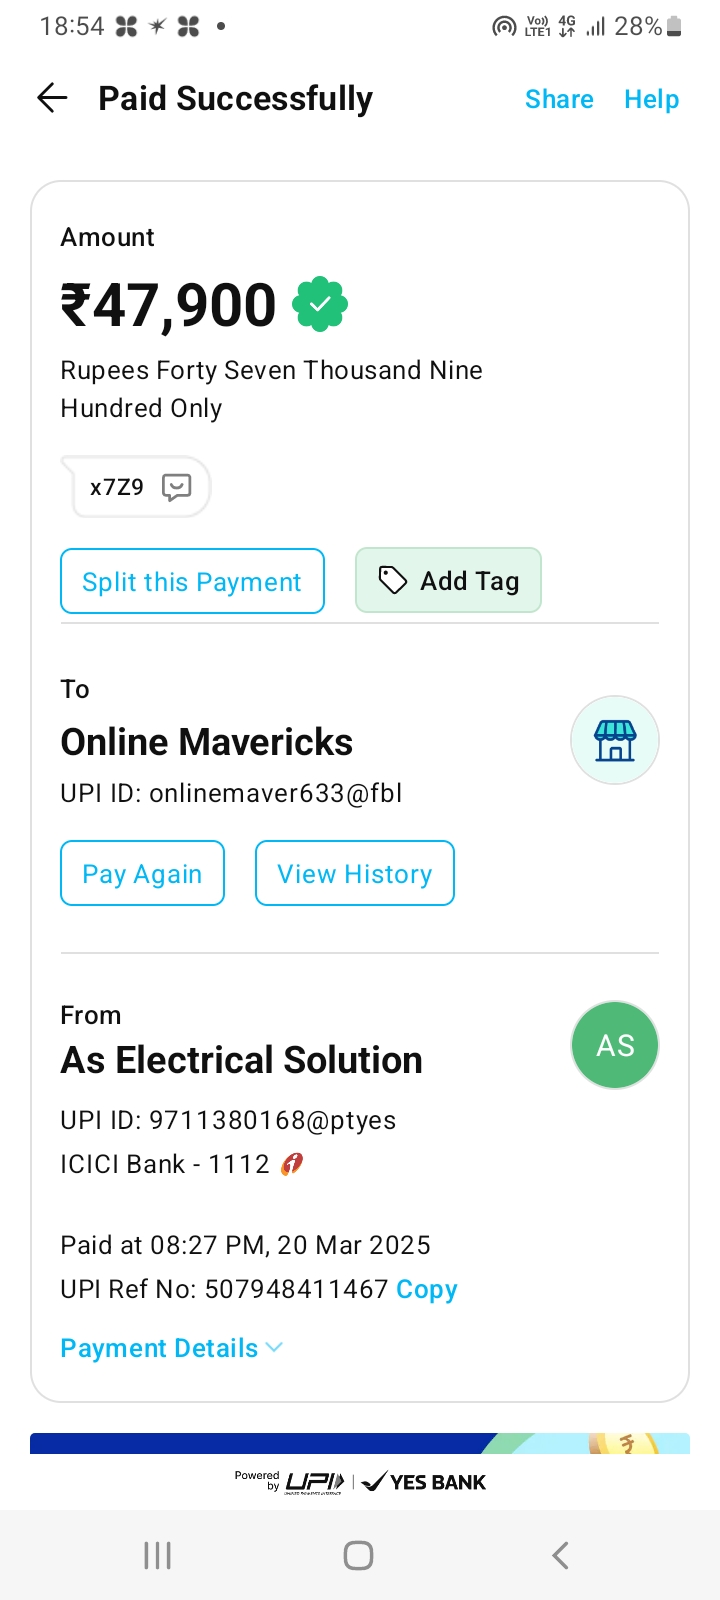Expand the Payment Details section

tap(171, 1348)
